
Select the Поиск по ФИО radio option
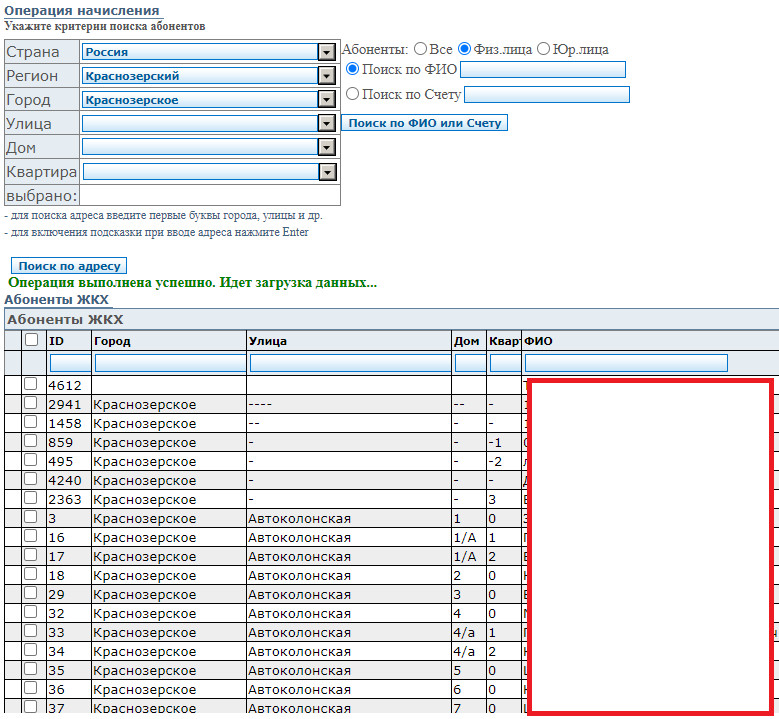tap(352, 69)
